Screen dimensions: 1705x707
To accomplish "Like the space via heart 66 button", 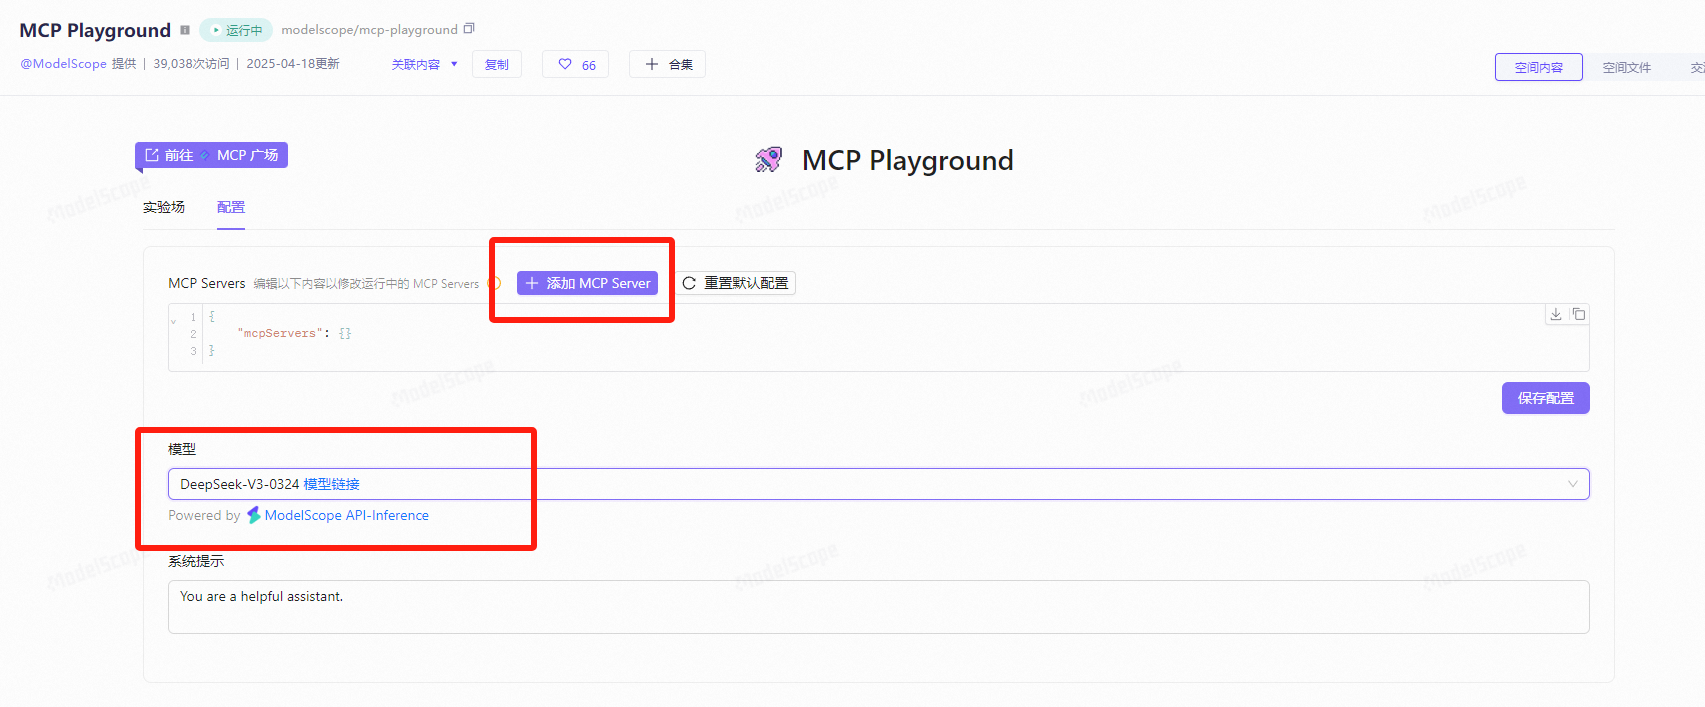I will pyautogui.click(x=576, y=64).
